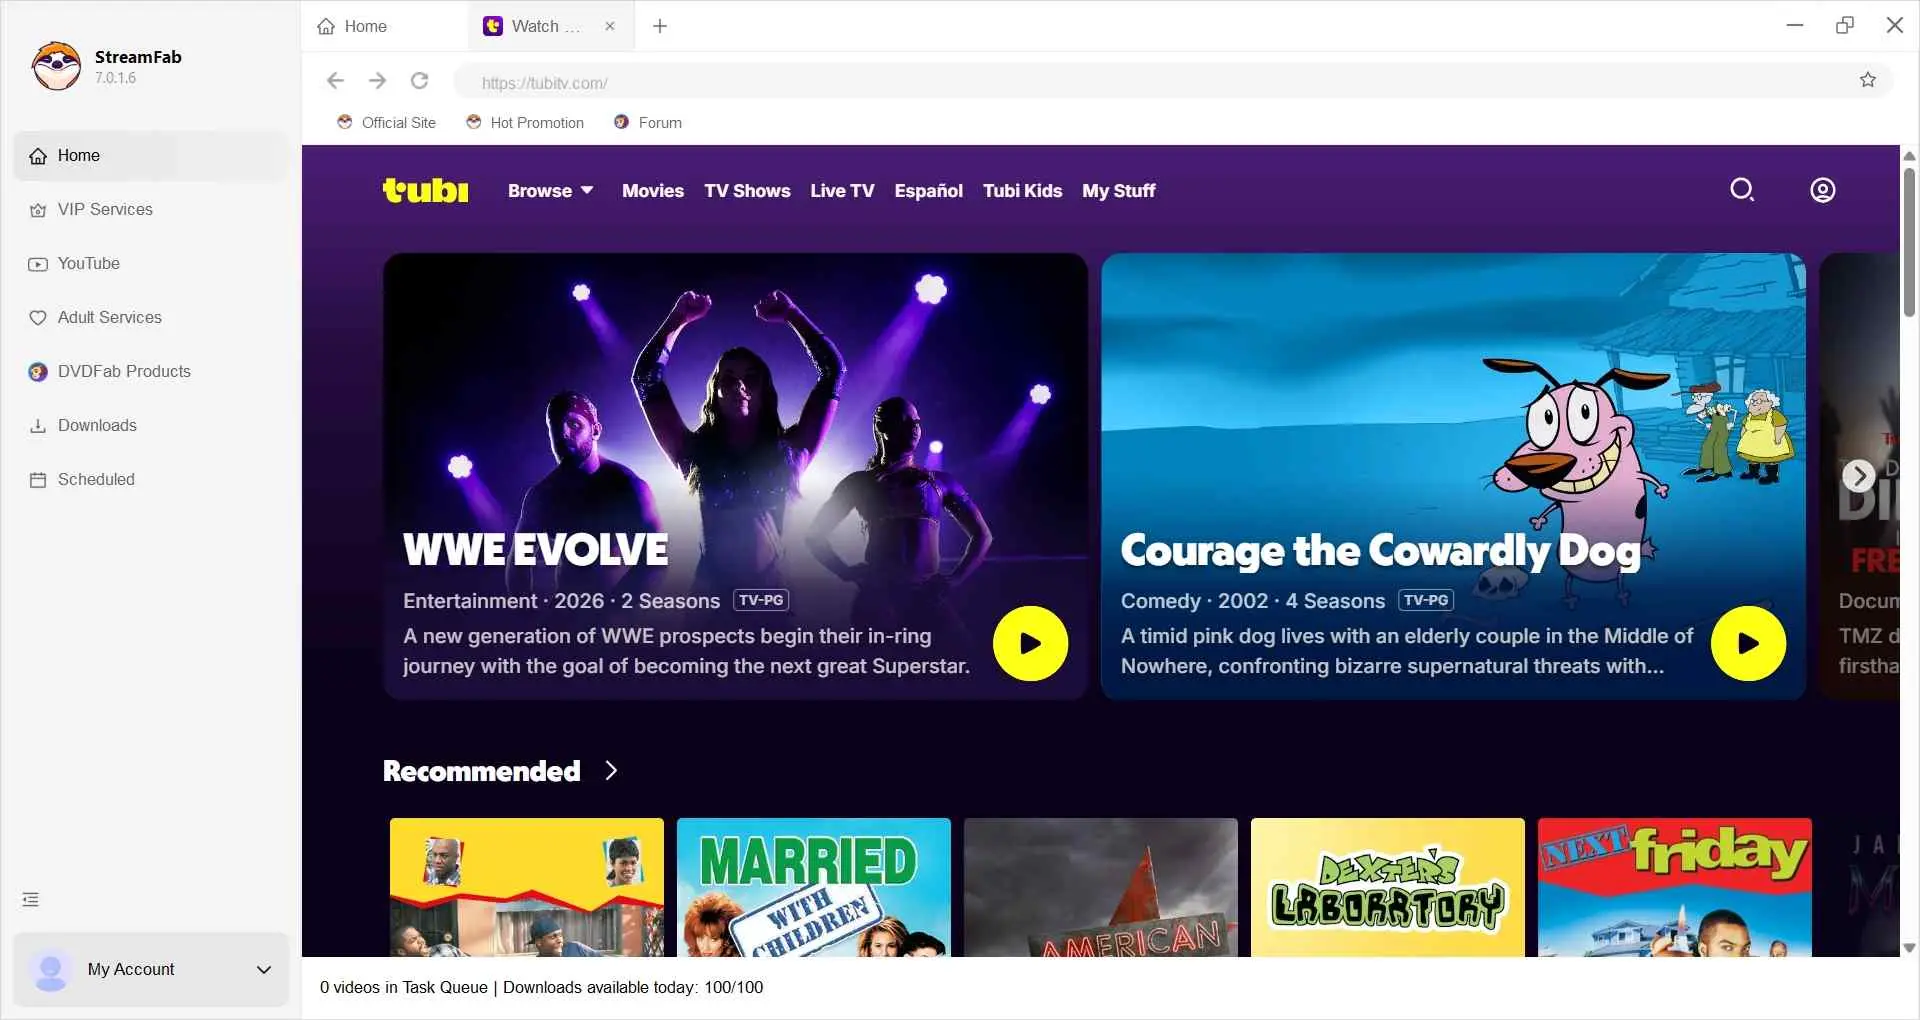Image resolution: width=1920 pixels, height=1020 pixels.
Task: Click VIP Services crown icon
Action: click(x=38, y=210)
